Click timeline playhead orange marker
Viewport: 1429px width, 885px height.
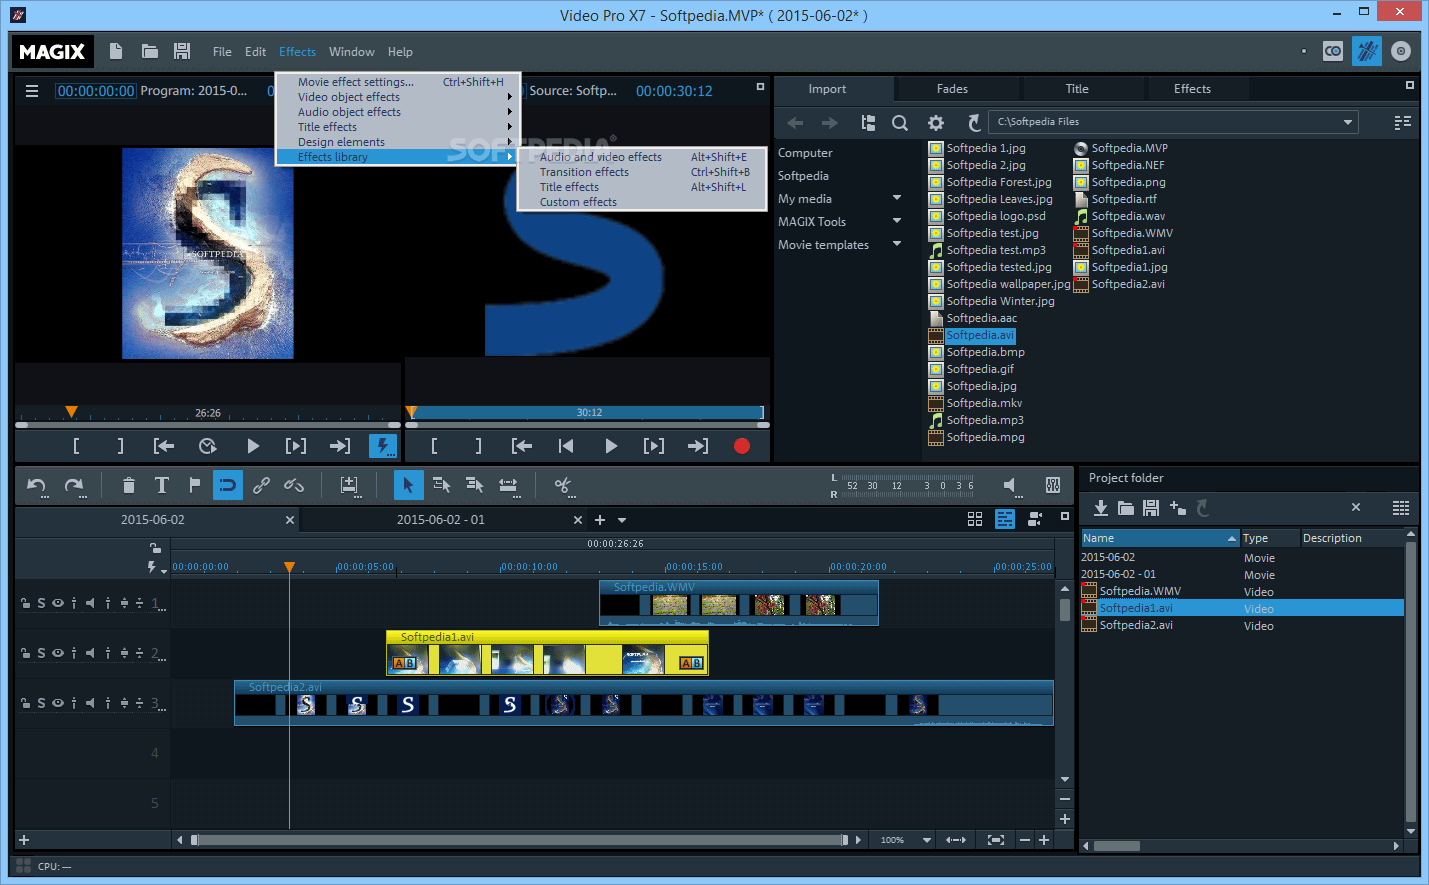point(289,567)
